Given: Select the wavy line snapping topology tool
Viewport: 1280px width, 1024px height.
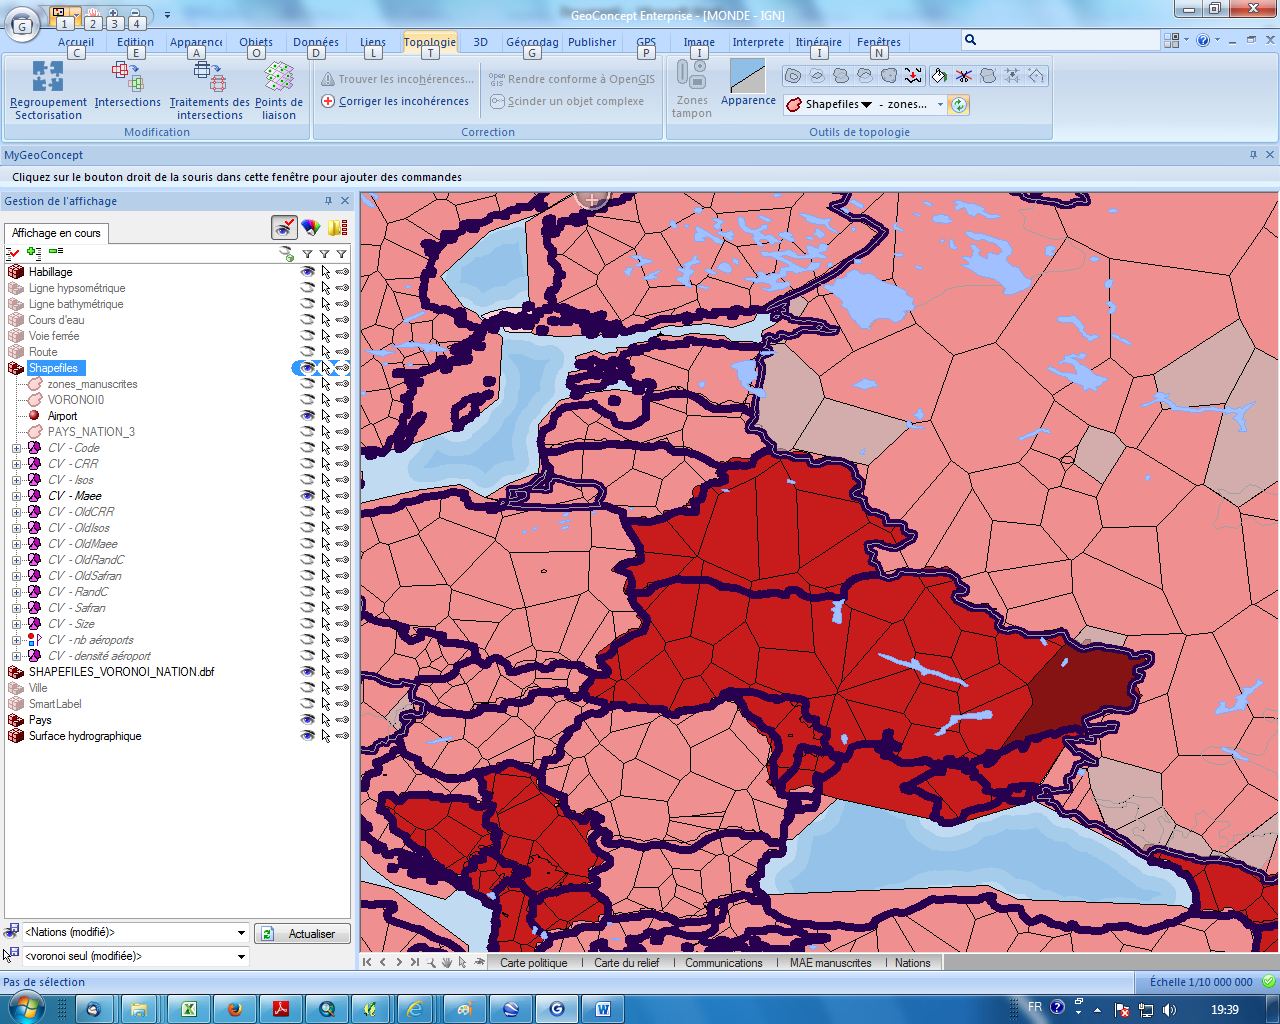Looking at the screenshot, I should coord(913,76).
